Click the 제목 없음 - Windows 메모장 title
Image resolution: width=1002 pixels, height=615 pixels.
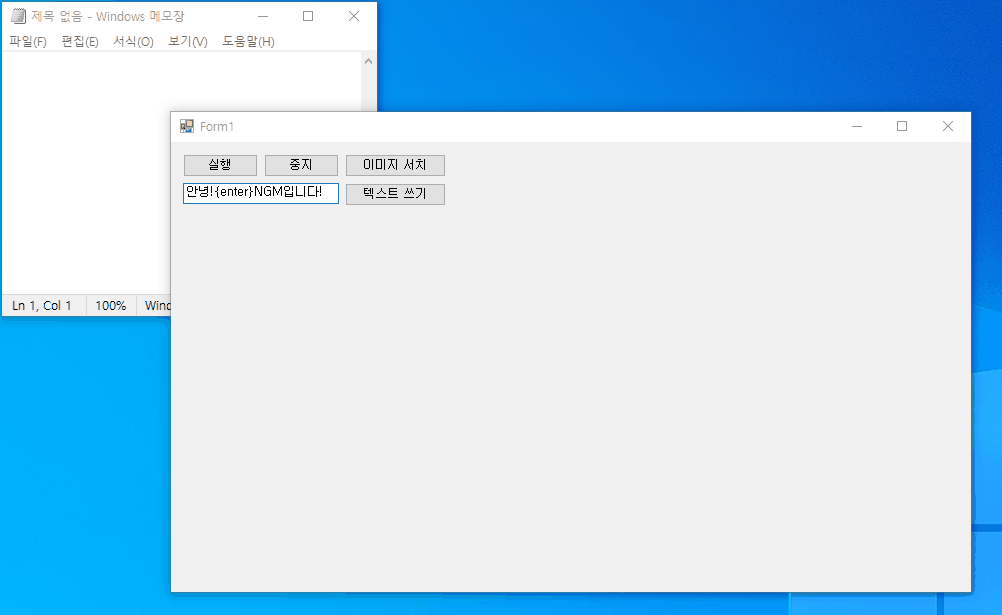point(108,16)
